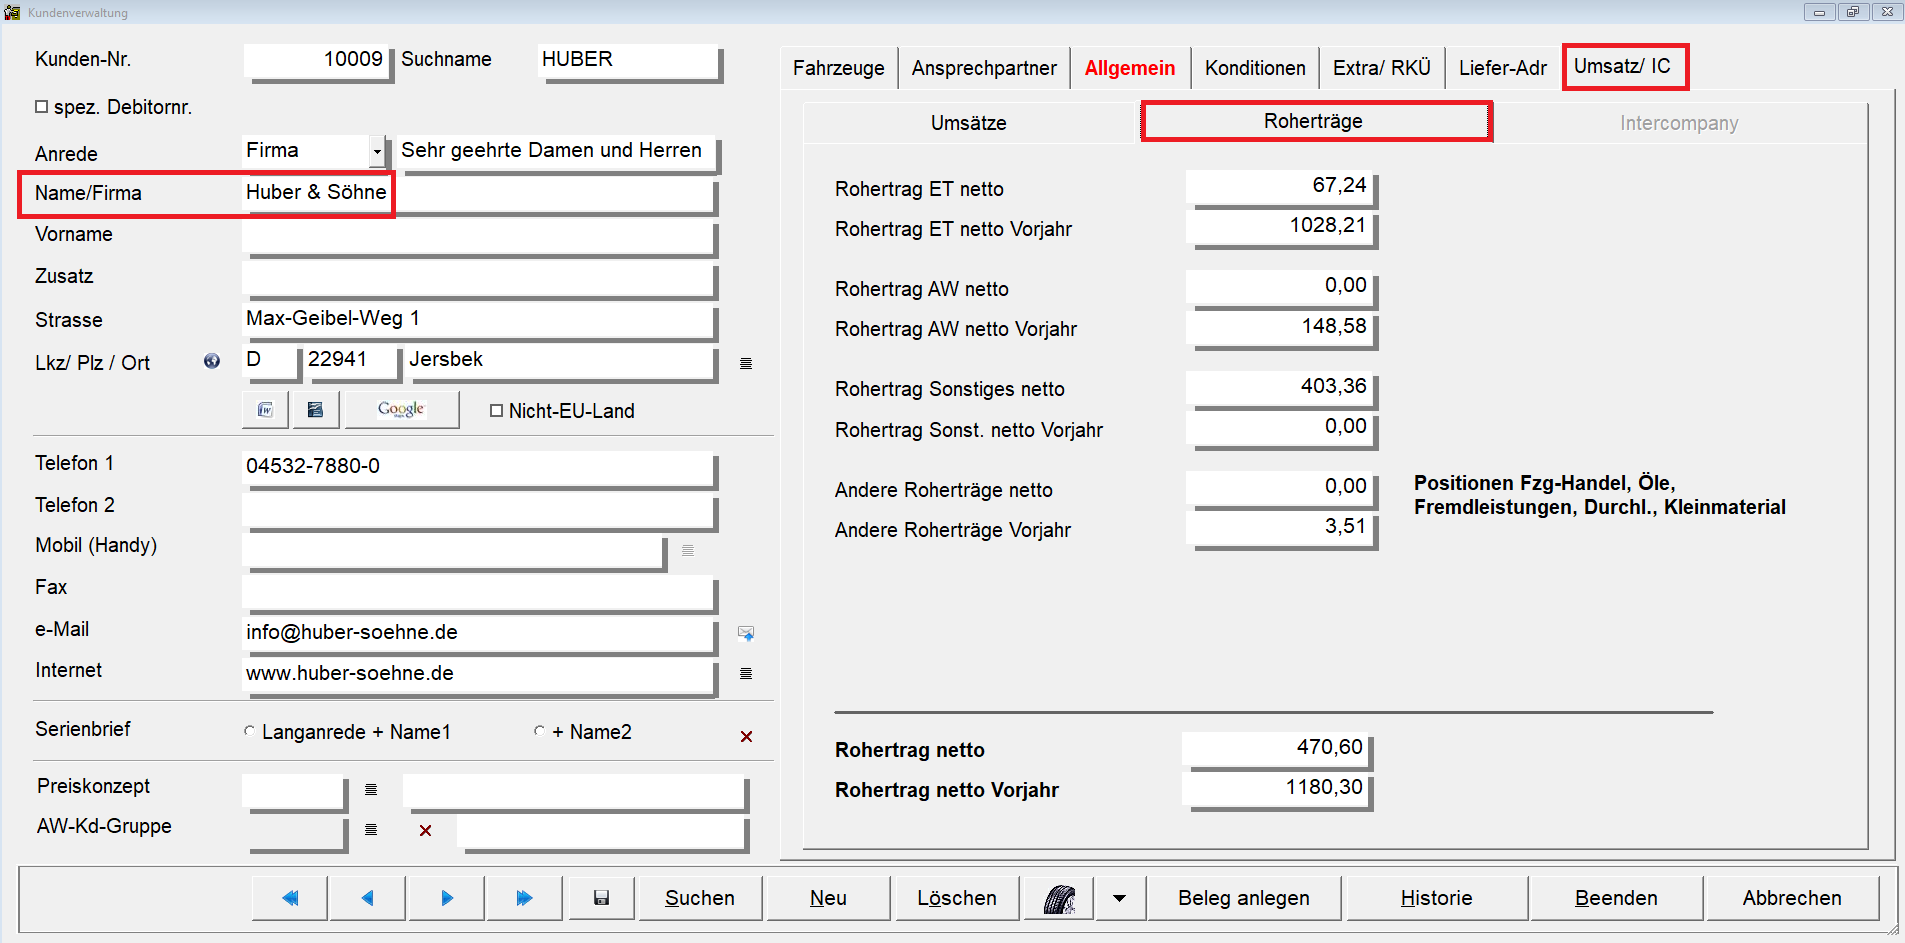Image resolution: width=1905 pixels, height=943 pixels.
Task: Open the Extra/ RKÜ tab
Action: tap(1382, 68)
